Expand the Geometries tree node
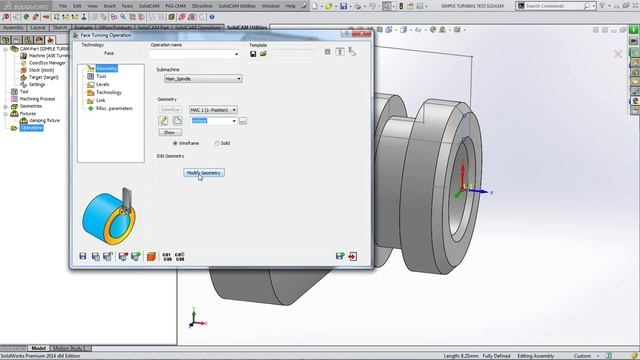This screenshot has height=360, width=640. pos(6,106)
